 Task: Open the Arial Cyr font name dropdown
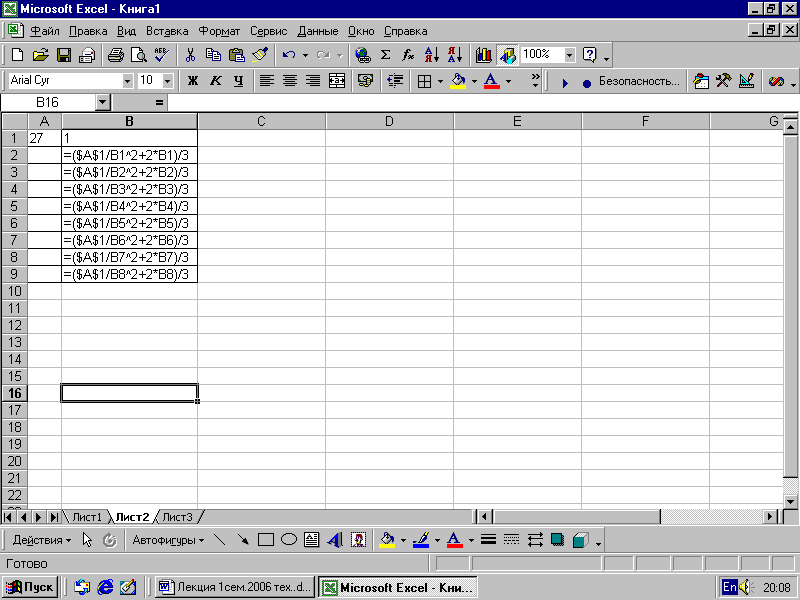tap(128, 81)
